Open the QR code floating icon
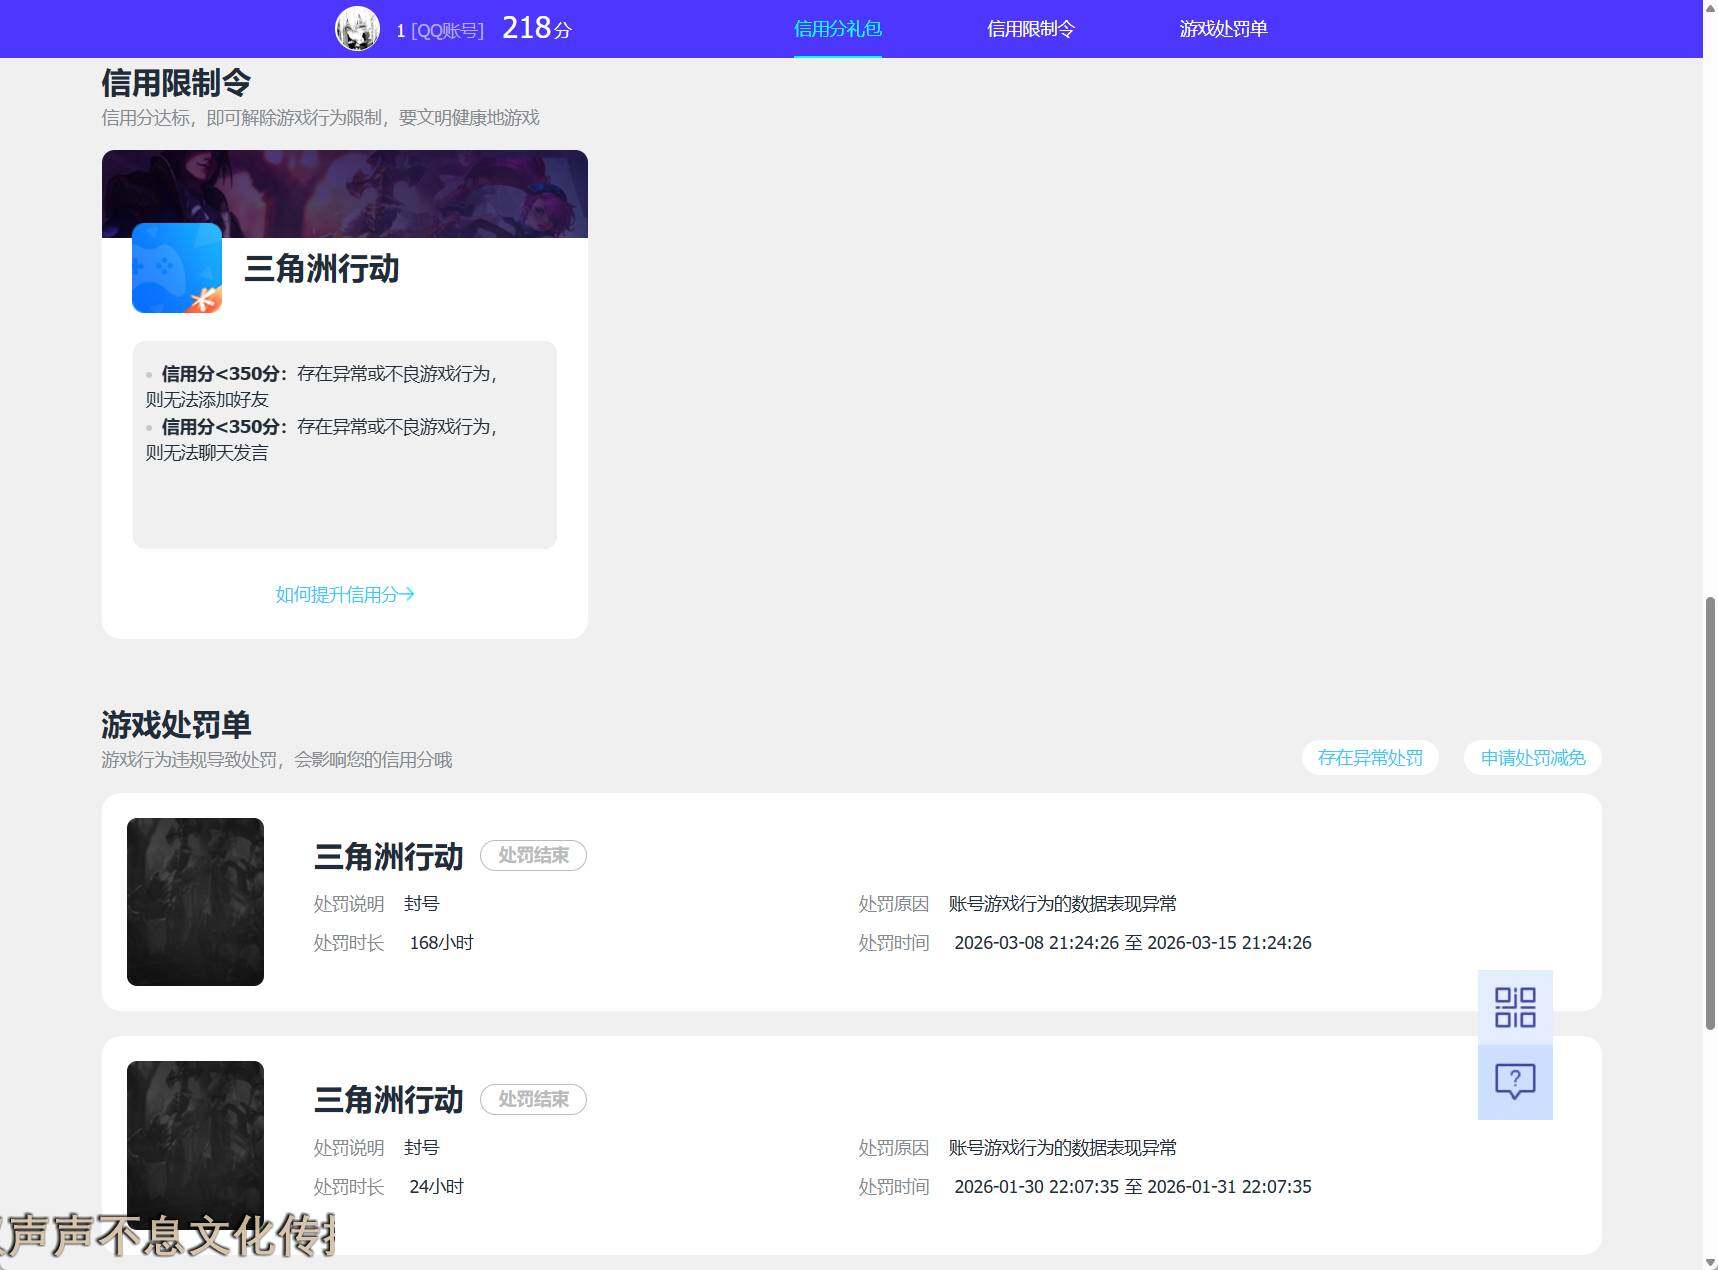Image resolution: width=1718 pixels, height=1270 pixels. 1515,1007
